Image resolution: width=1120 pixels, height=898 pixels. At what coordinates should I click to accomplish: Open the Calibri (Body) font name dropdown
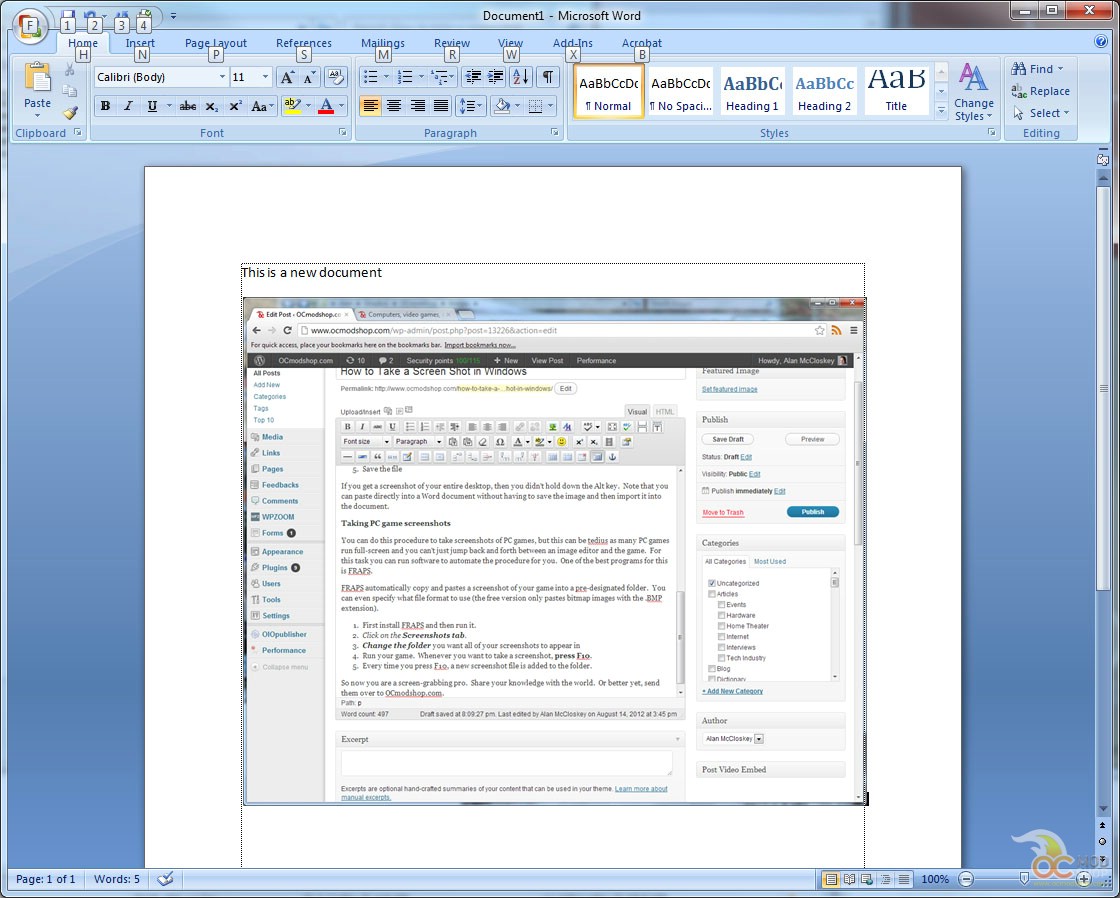(222, 77)
